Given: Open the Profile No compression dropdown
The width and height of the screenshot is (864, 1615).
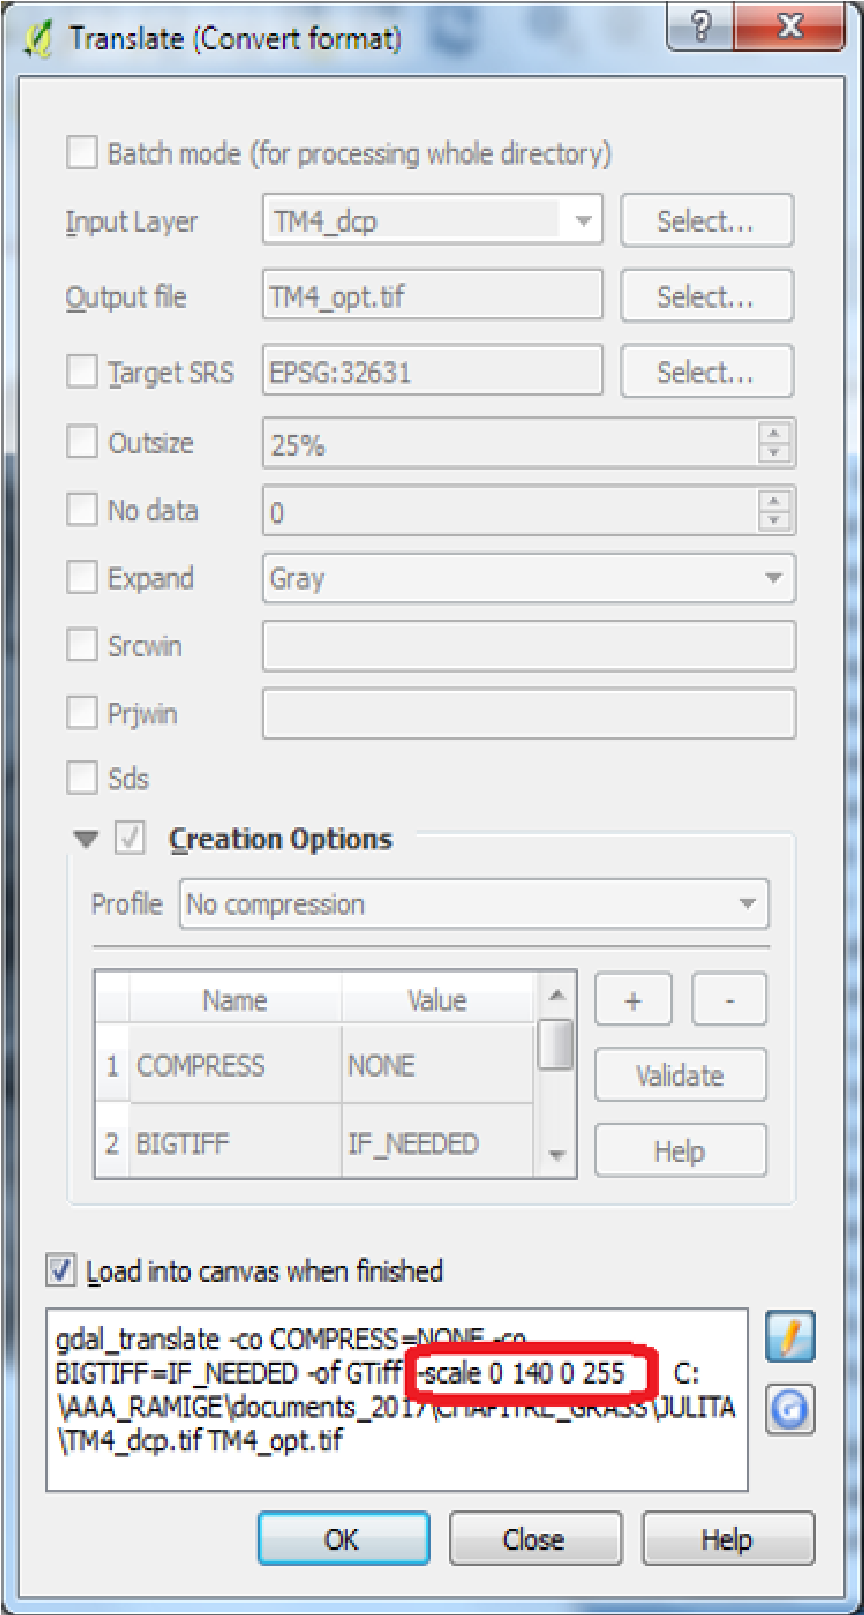Looking at the screenshot, I should pos(474,904).
